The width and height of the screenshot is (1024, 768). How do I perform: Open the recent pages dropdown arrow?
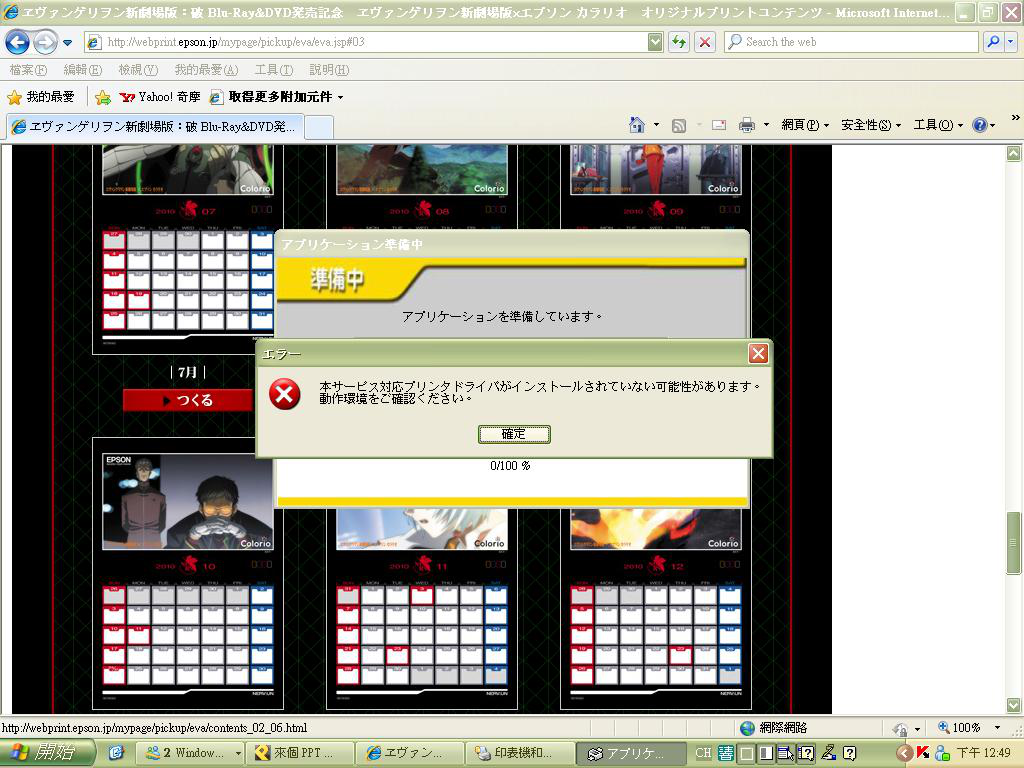(68, 43)
